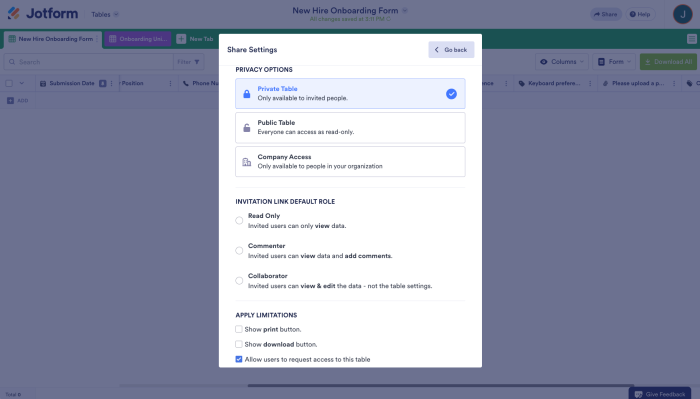This screenshot has width=700, height=399.
Task: Open the Form dropdown
Action: (x=614, y=62)
